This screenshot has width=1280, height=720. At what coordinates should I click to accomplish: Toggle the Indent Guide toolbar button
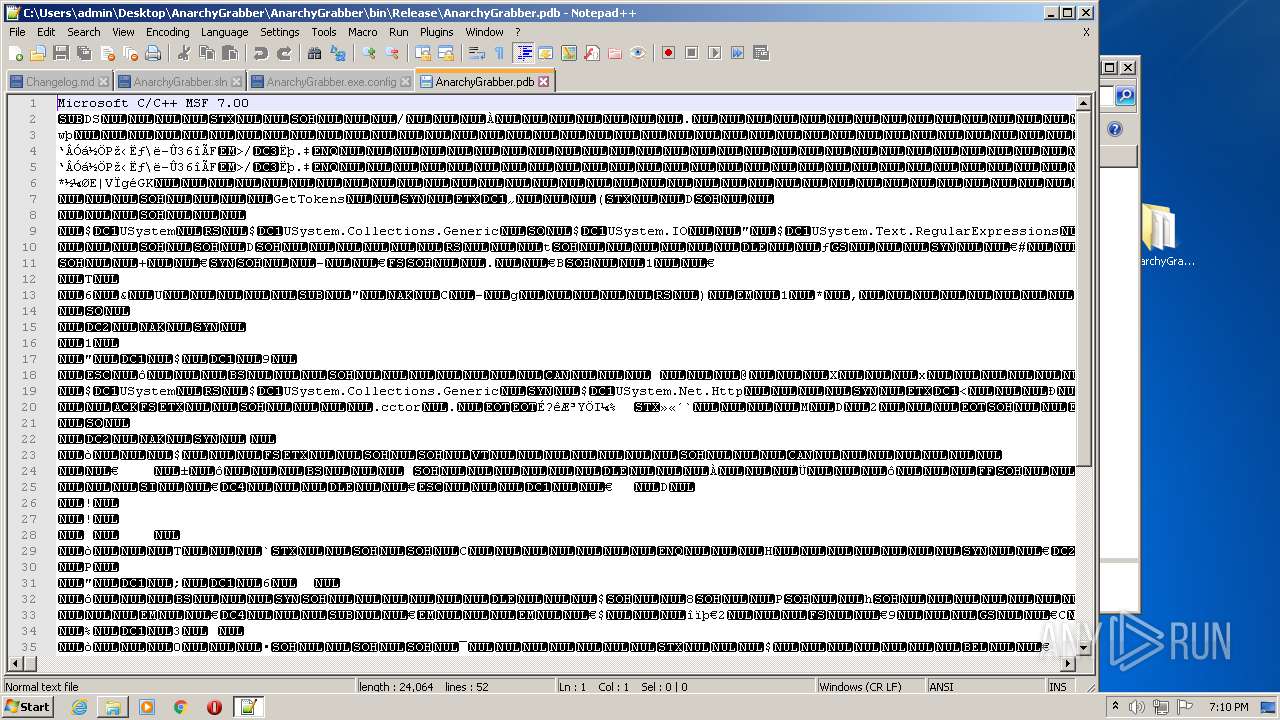[x=523, y=53]
